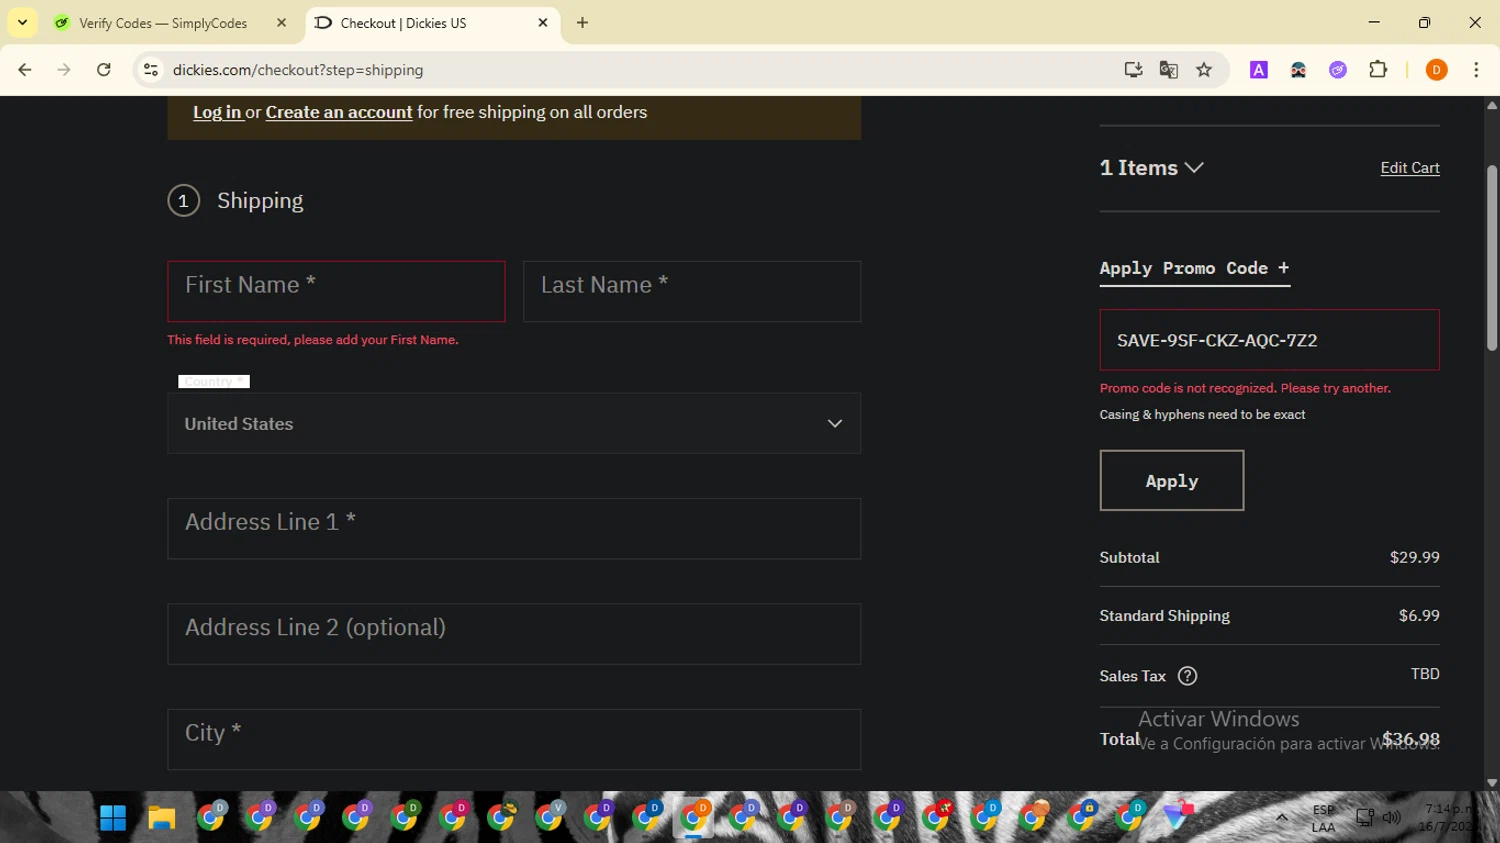Open a new browser tab
Screen dimensions: 1500x843
click(x=582, y=22)
